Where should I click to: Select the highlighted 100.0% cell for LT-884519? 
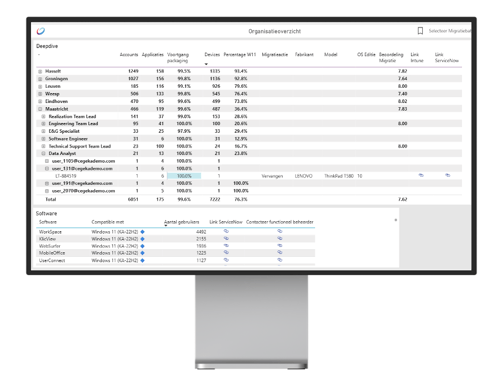point(184,176)
